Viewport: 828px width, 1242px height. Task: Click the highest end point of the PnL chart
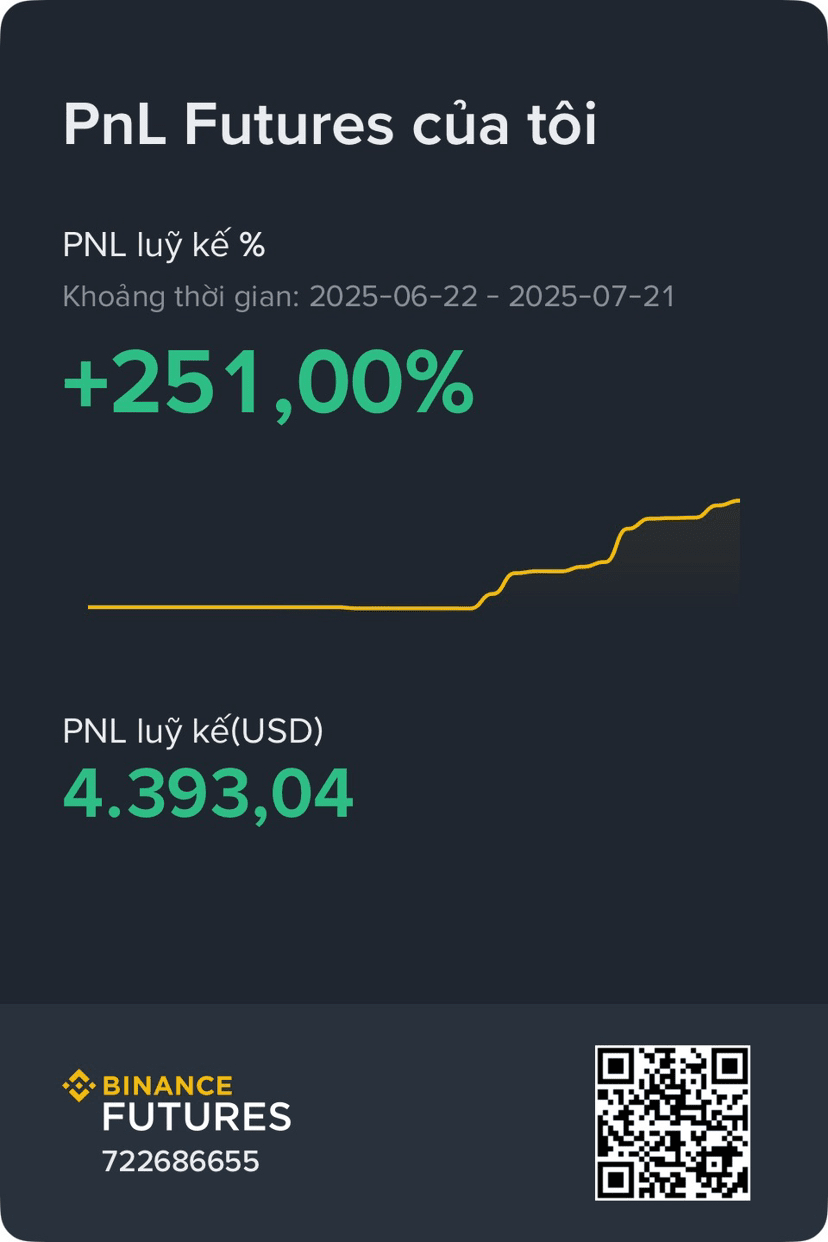738,499
